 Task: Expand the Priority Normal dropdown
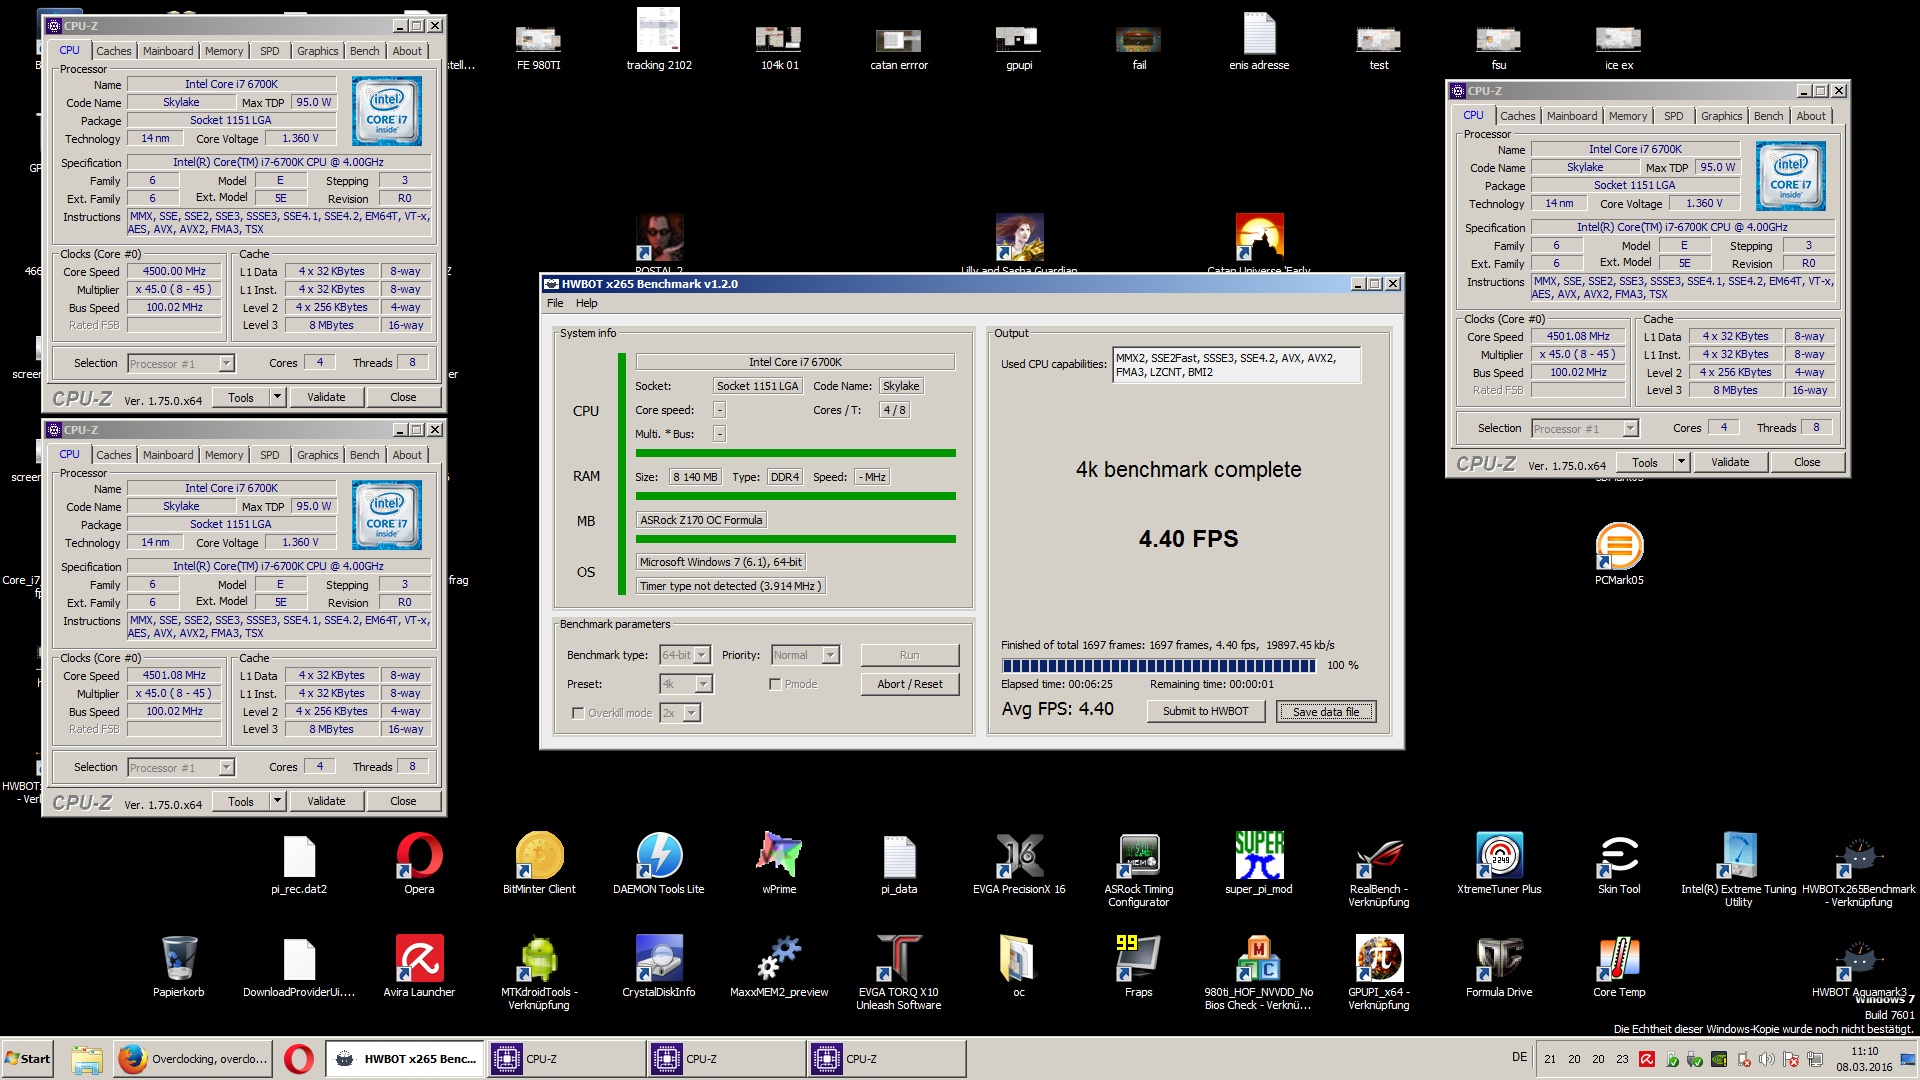830,655
